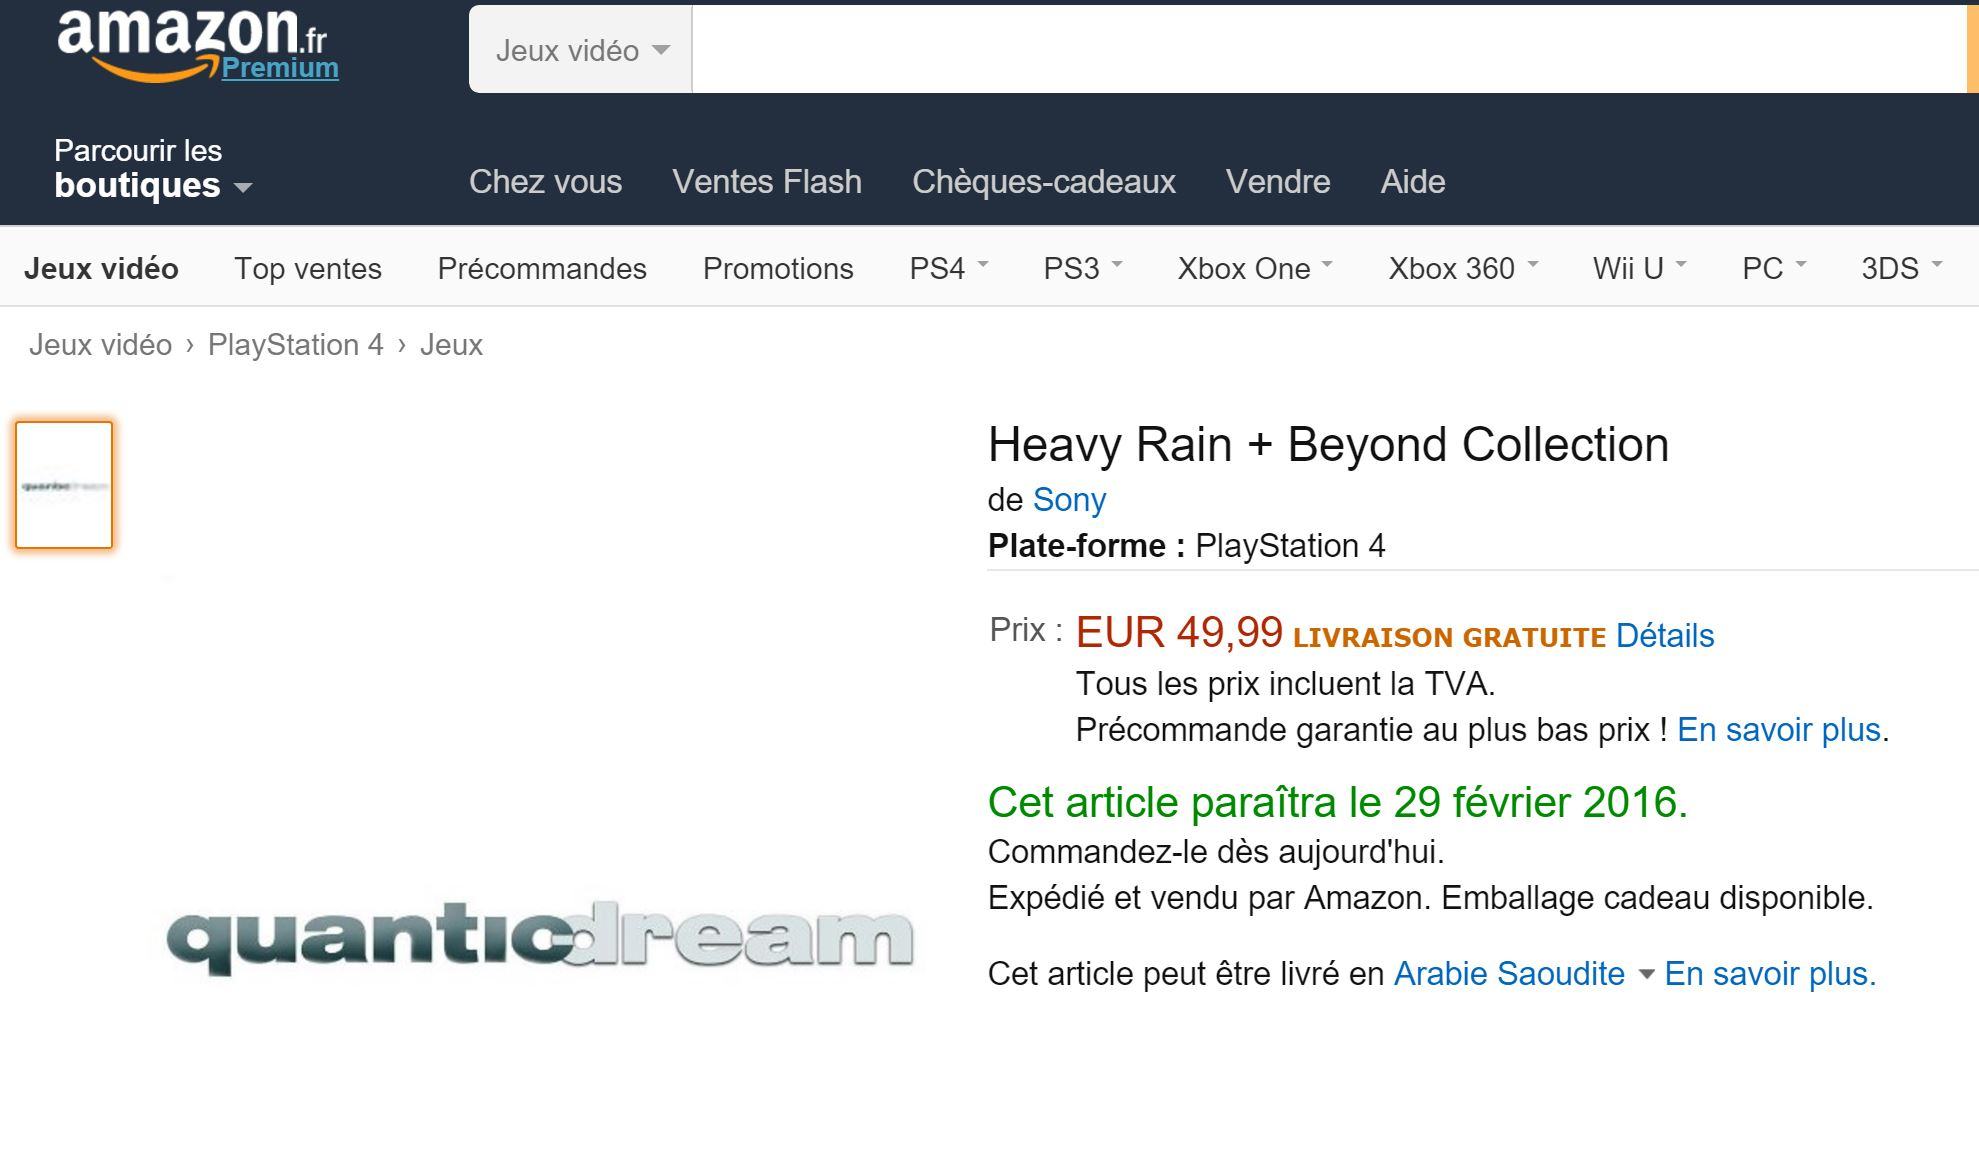Click the Vendre nav link
Screen dimensions: 1979x1154
coord(1278,182)
